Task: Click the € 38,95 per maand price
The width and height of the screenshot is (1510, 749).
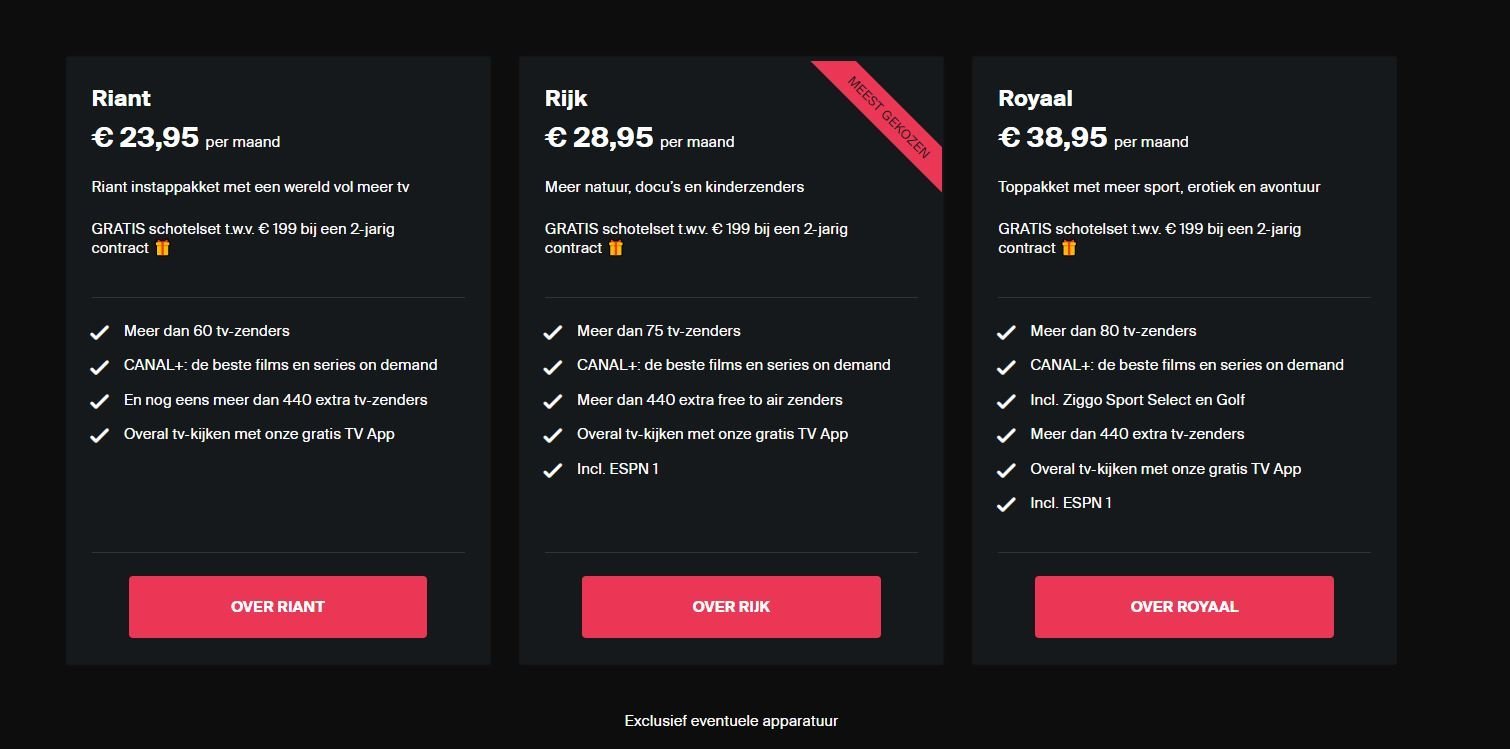Action: pyautogui.click(x=1093, y=138)
